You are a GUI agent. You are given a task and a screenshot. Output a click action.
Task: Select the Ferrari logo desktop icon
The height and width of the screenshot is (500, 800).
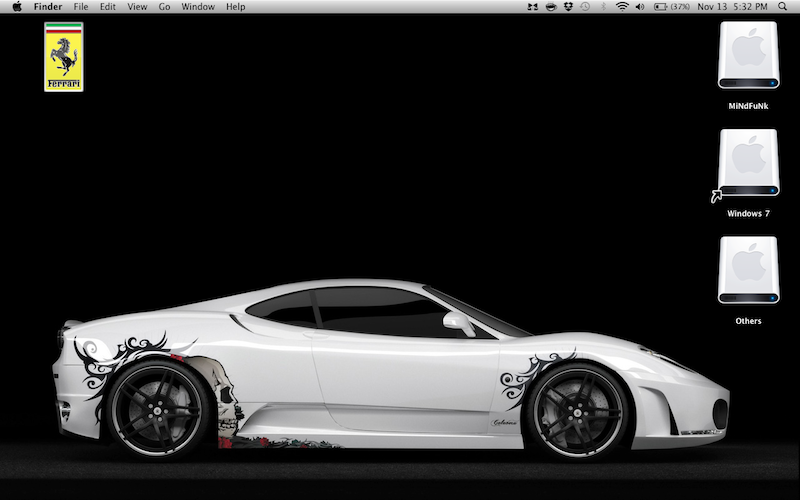click(64, 57)
